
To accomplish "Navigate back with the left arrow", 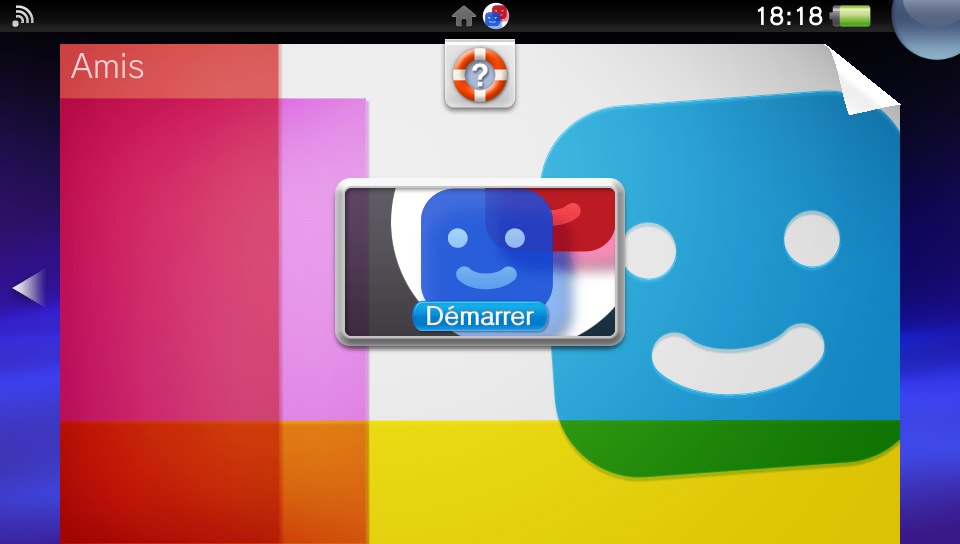I will tap(28, 287).
